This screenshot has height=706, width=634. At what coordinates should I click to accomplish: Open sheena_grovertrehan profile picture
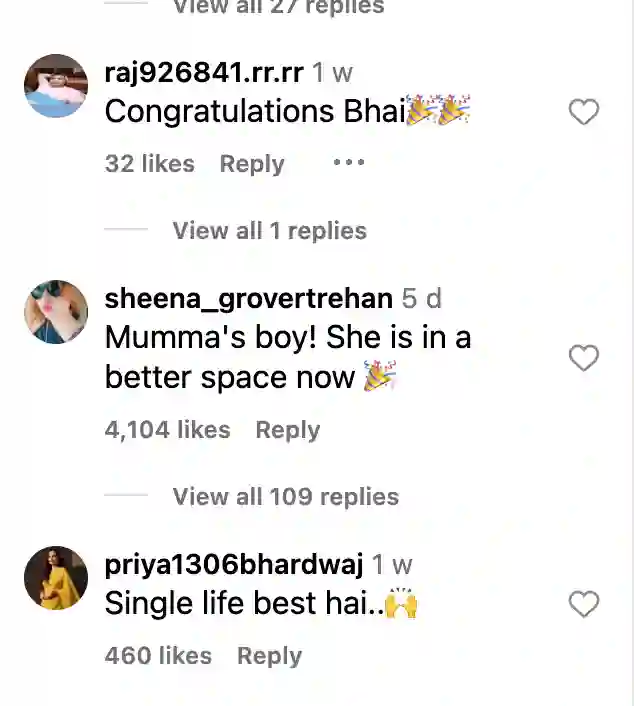pos(56,312)
